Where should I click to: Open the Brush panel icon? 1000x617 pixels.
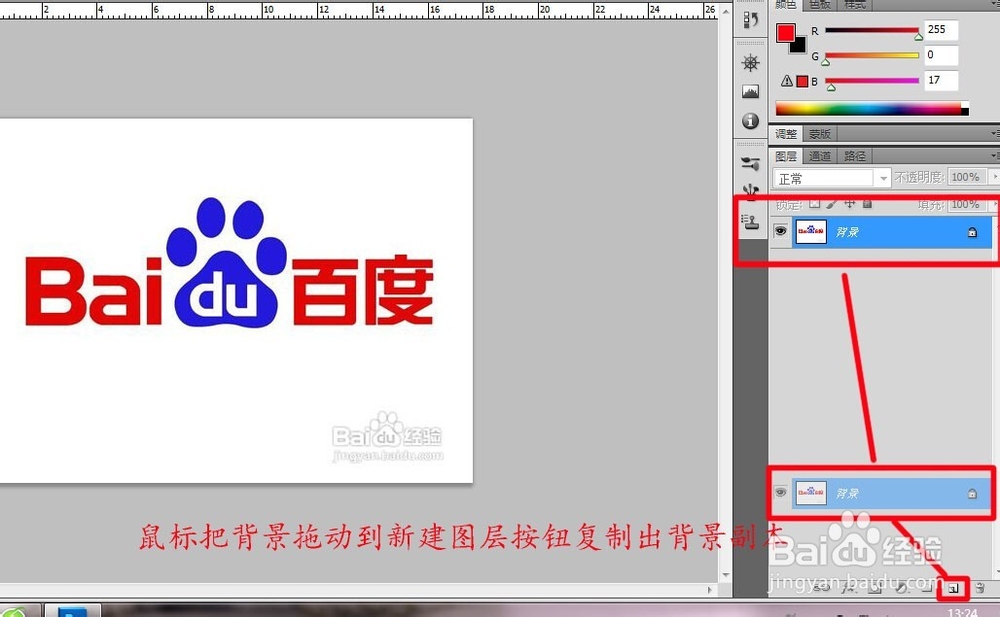point(751,191)
